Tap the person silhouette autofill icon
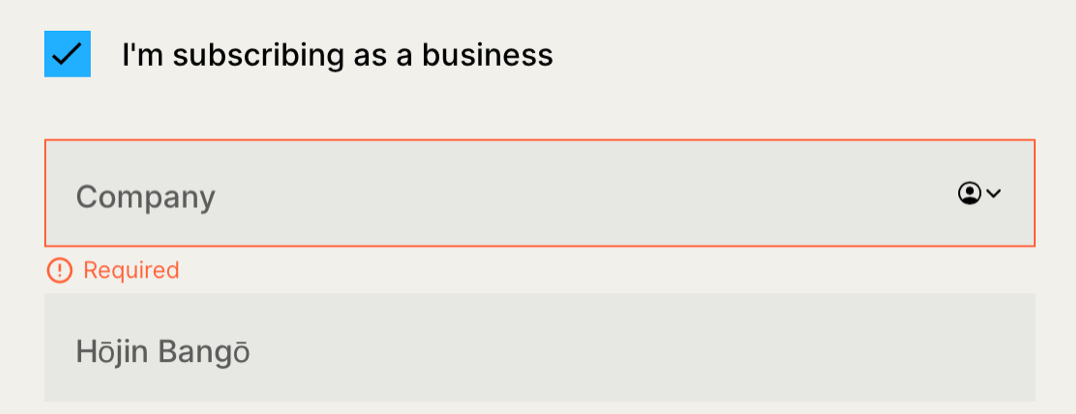 tap(968, 194)
